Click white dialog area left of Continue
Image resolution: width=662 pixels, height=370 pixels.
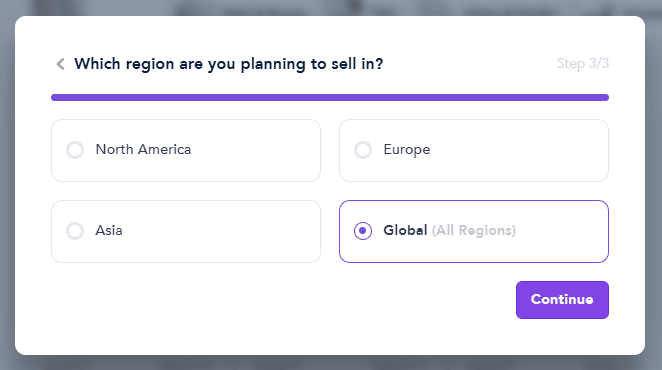click(x=274, y=304)
